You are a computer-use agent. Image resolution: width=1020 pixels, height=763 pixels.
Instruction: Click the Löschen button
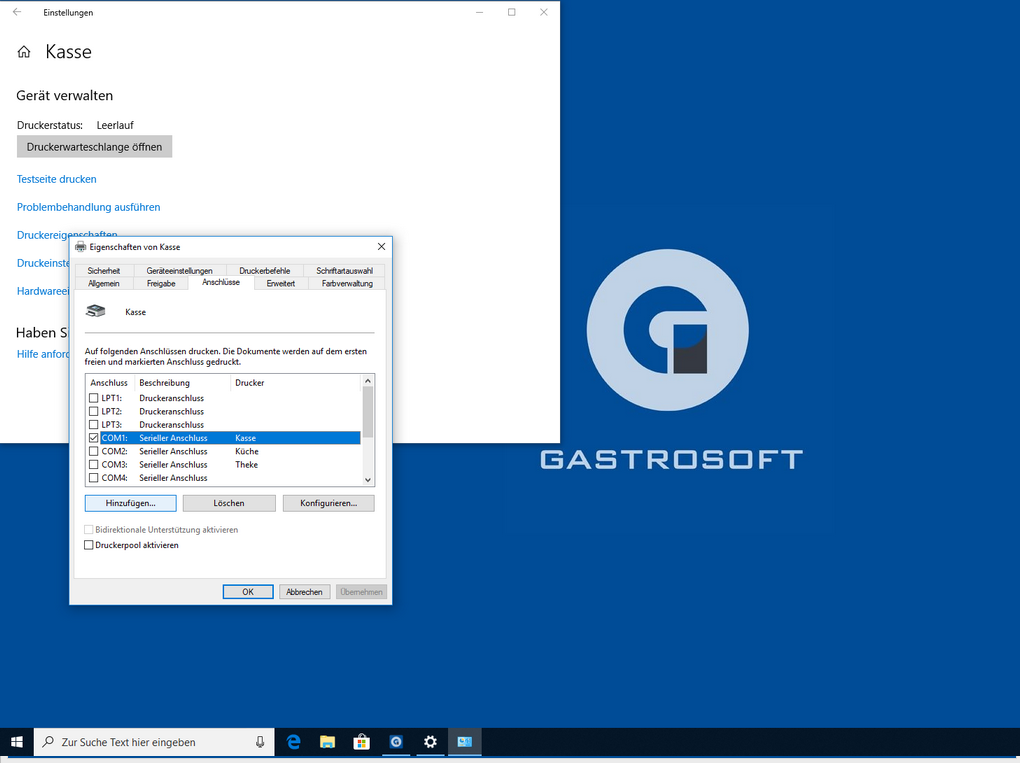point(229,503)
